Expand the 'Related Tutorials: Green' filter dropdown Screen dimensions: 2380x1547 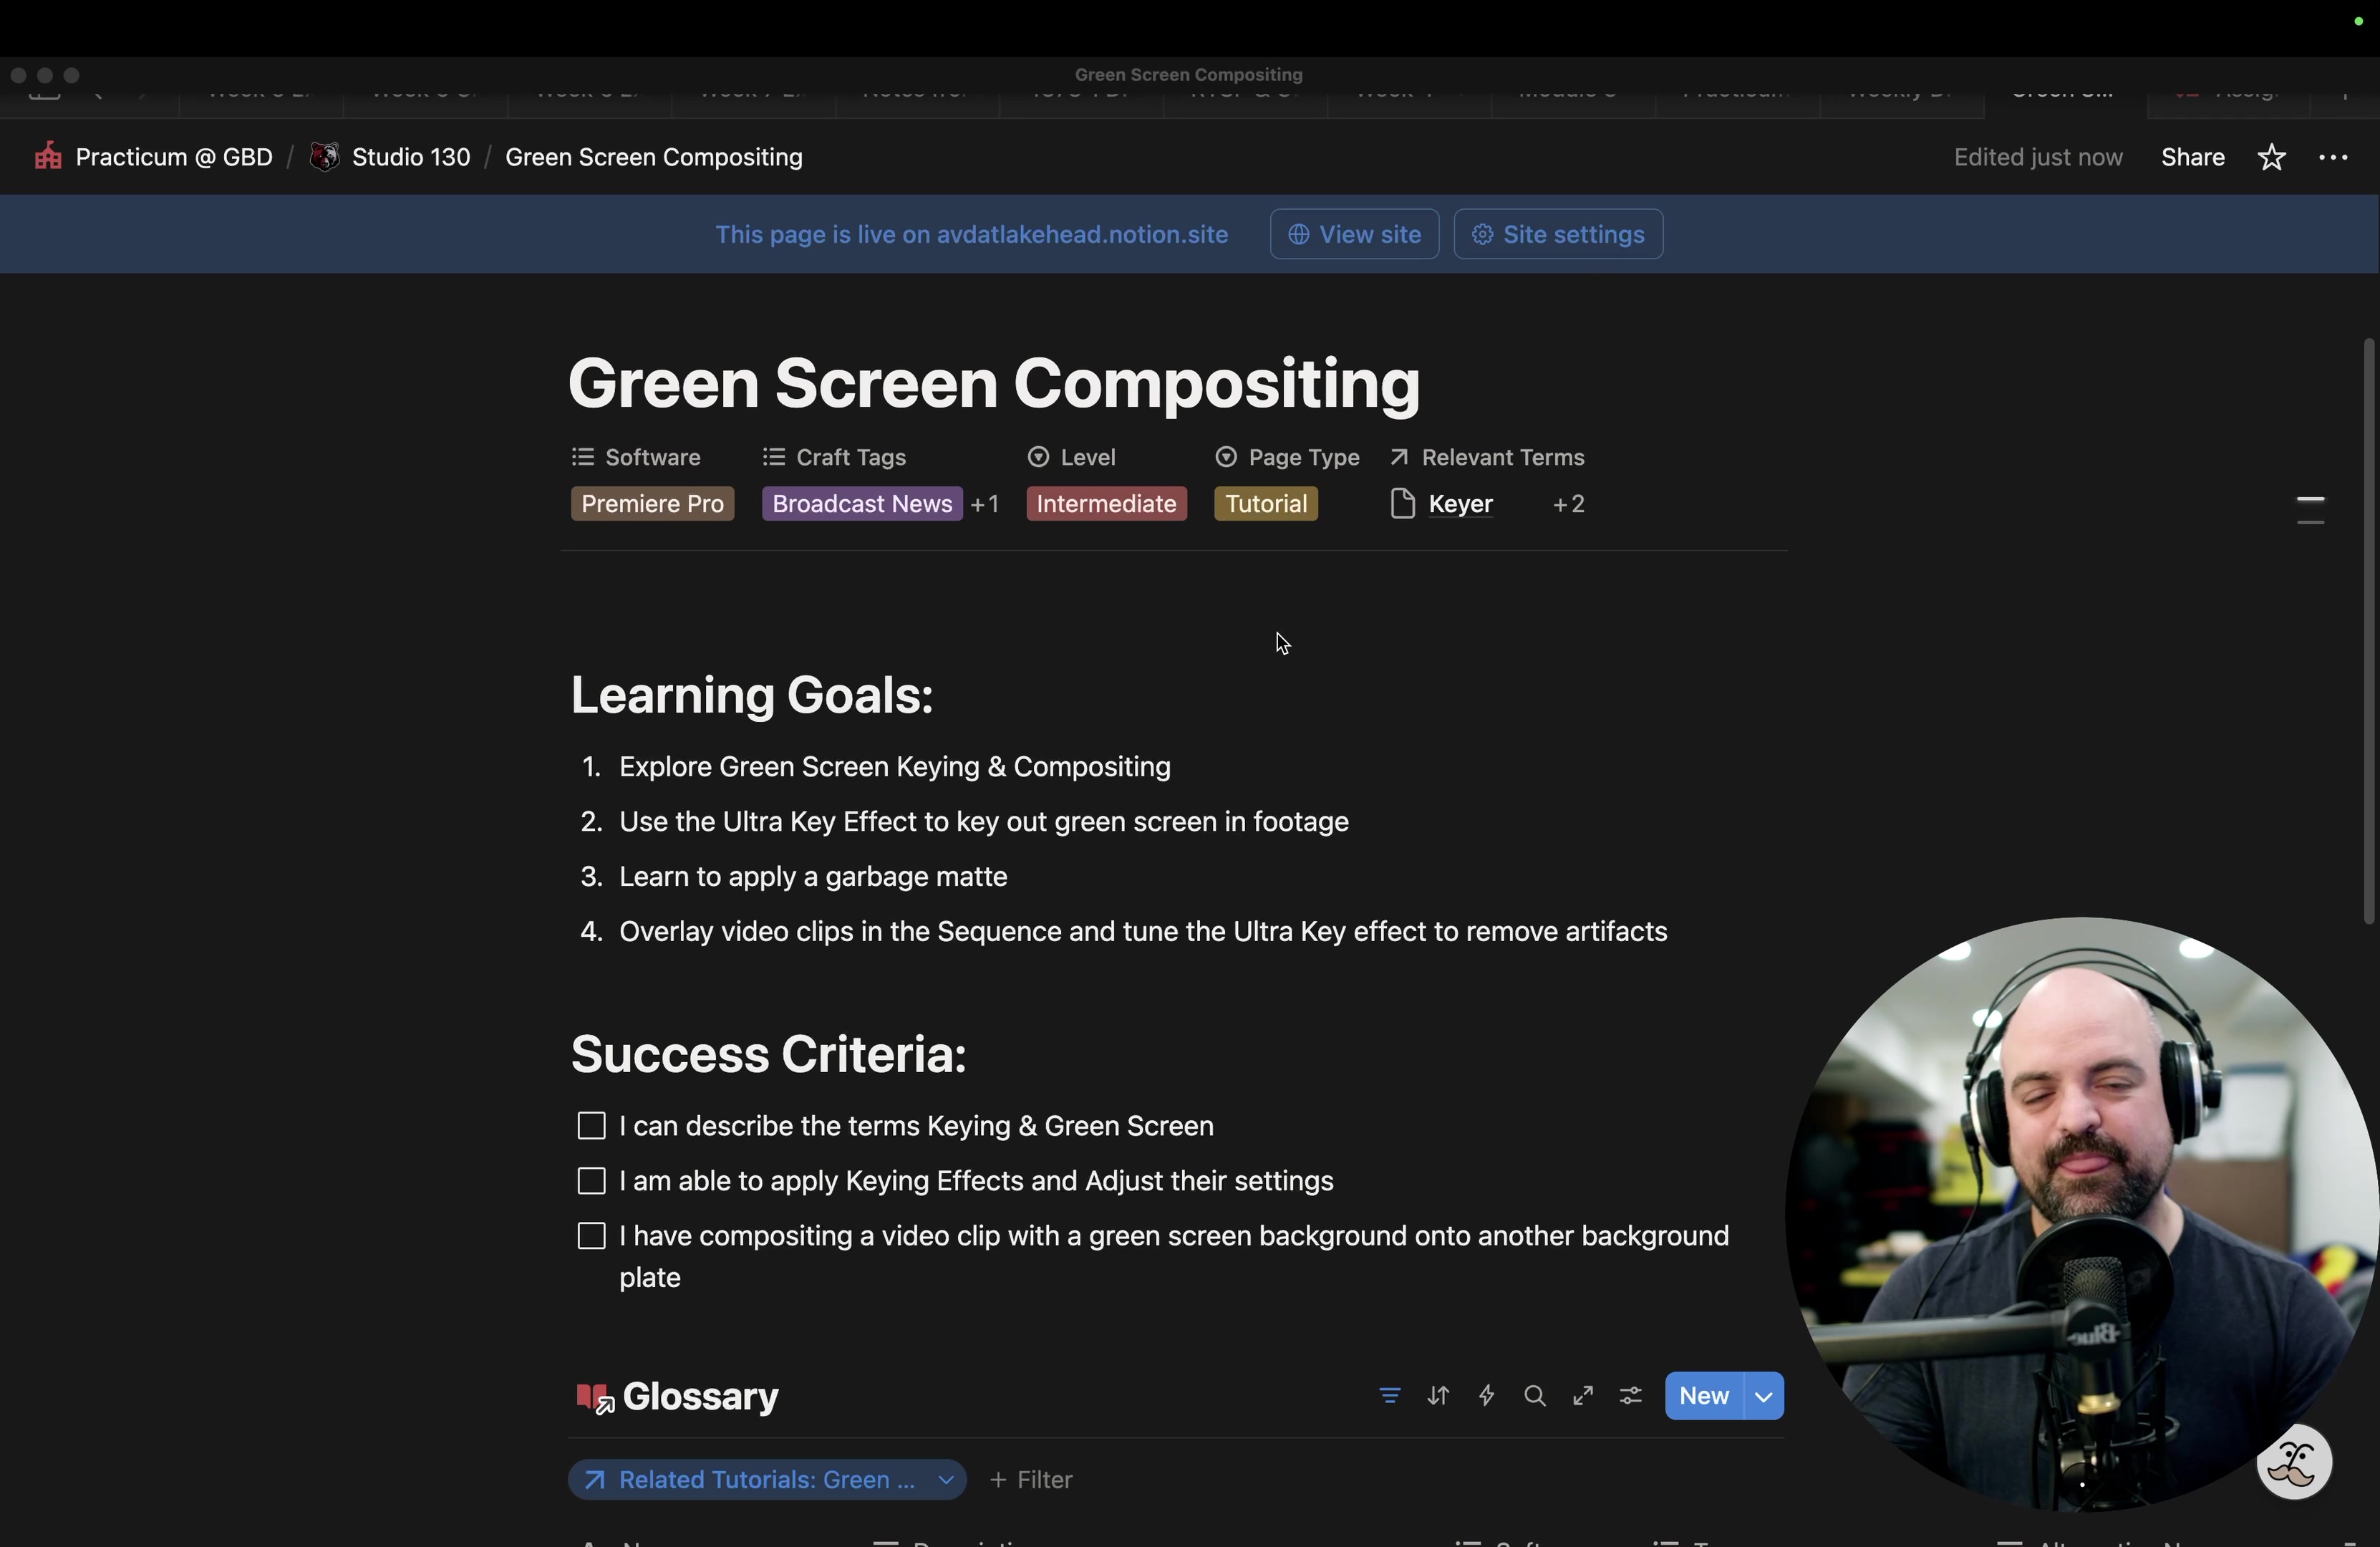(x=945, y=1479)
